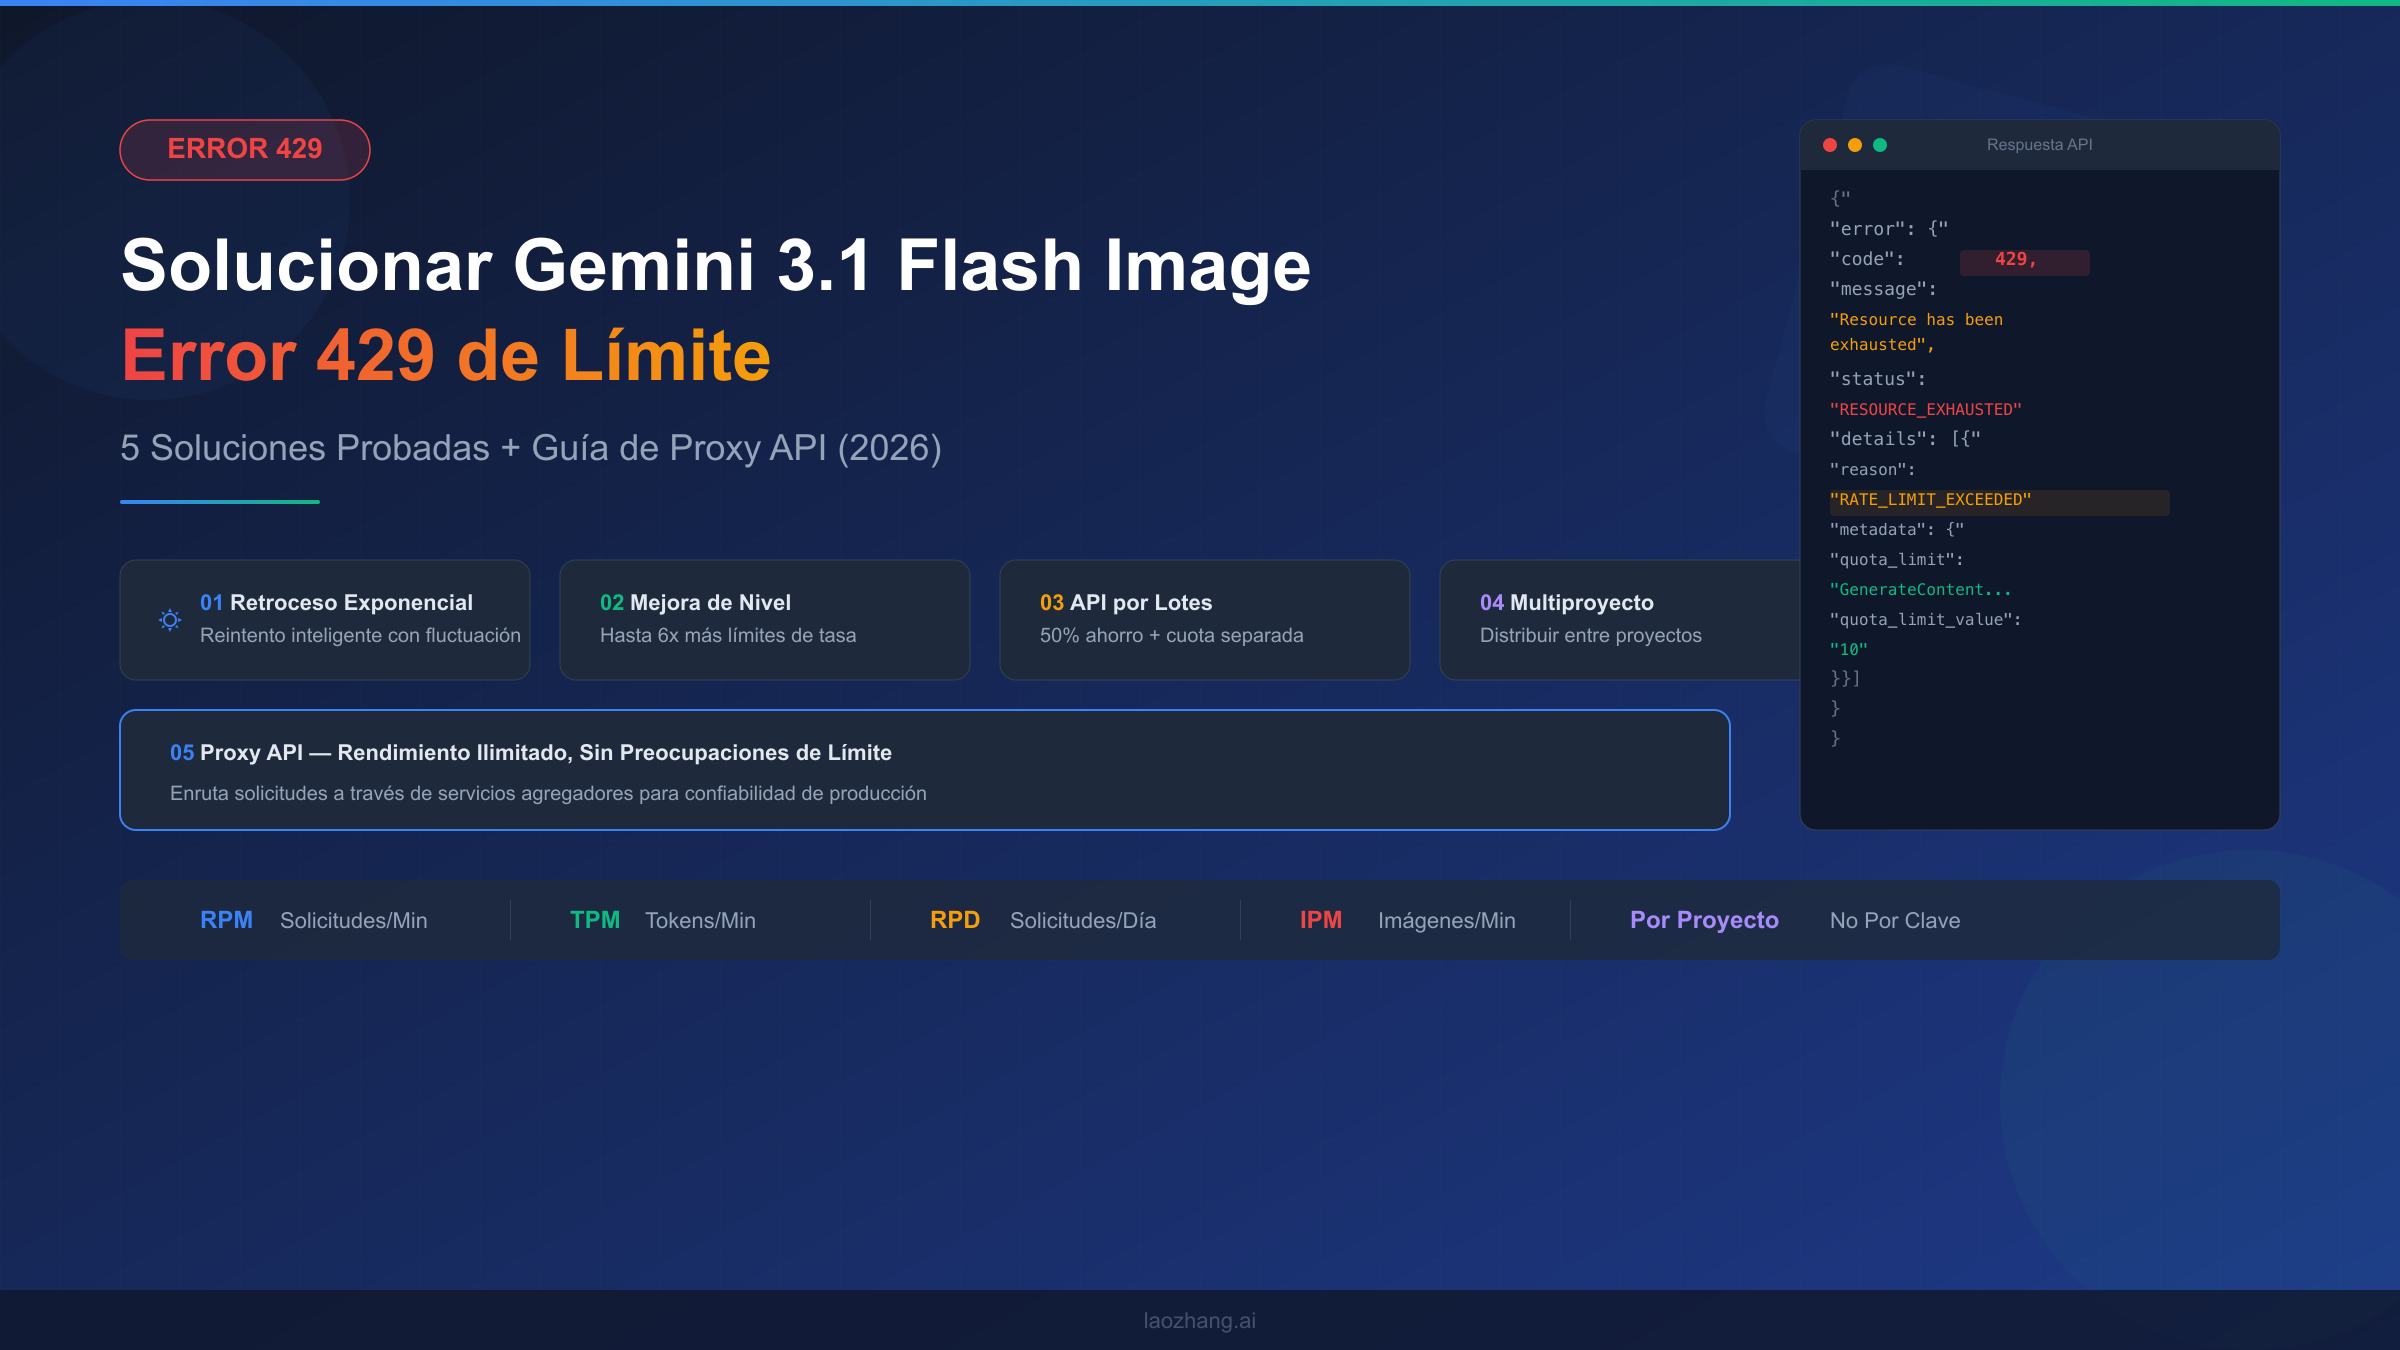Click the RPM metric label

[x=226, y=920]
